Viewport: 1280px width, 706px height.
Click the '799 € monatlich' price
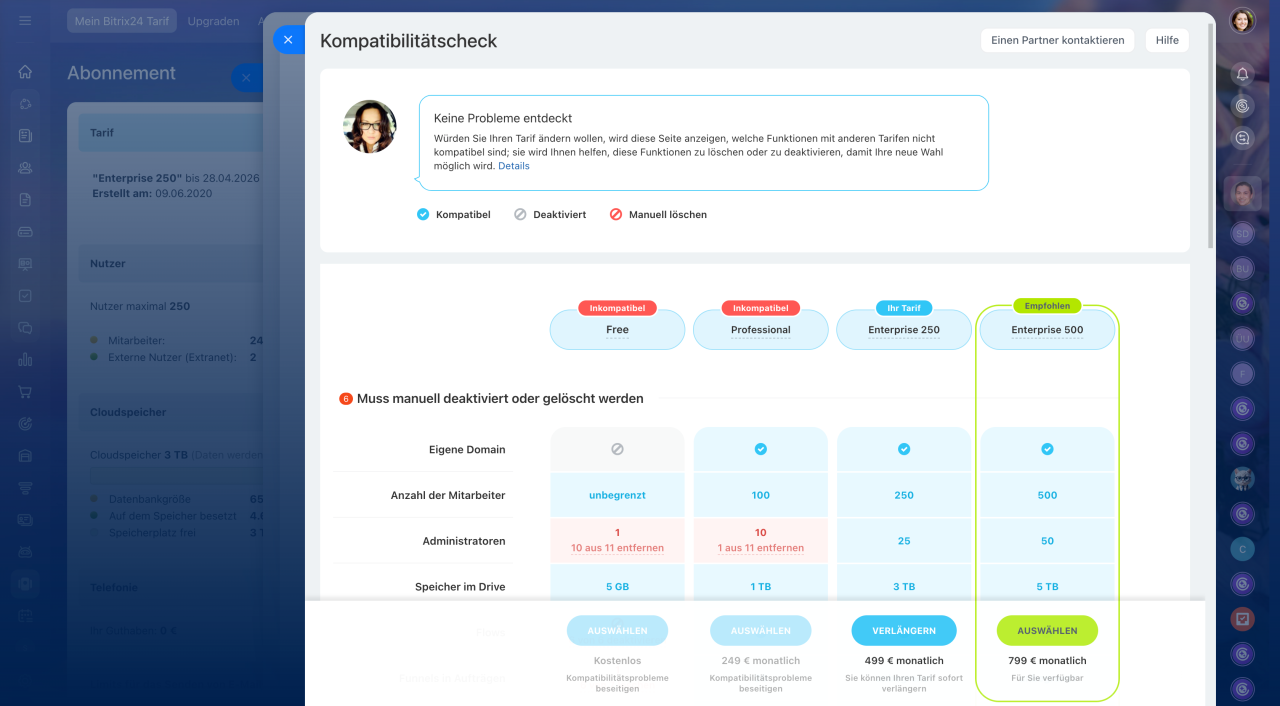pyautogui.click(x=1047, y=661)
